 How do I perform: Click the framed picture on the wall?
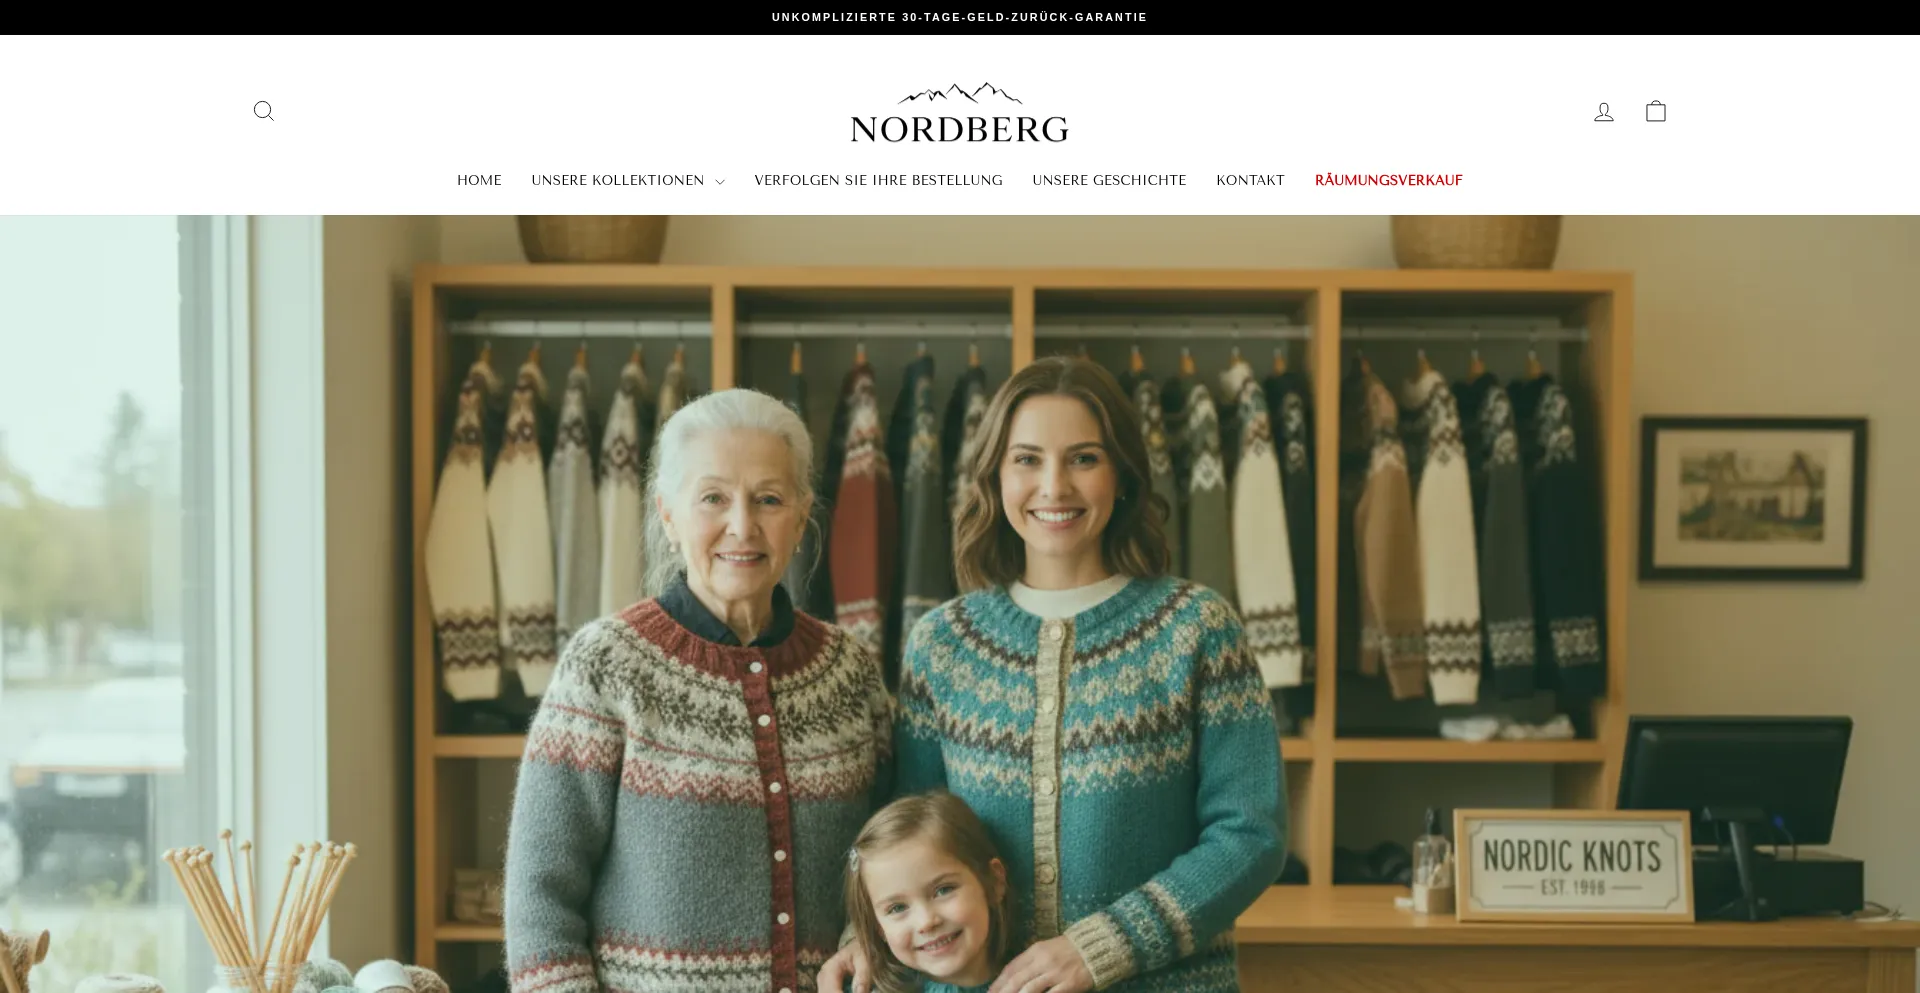pyautogui.click(x=1752, y=498)
